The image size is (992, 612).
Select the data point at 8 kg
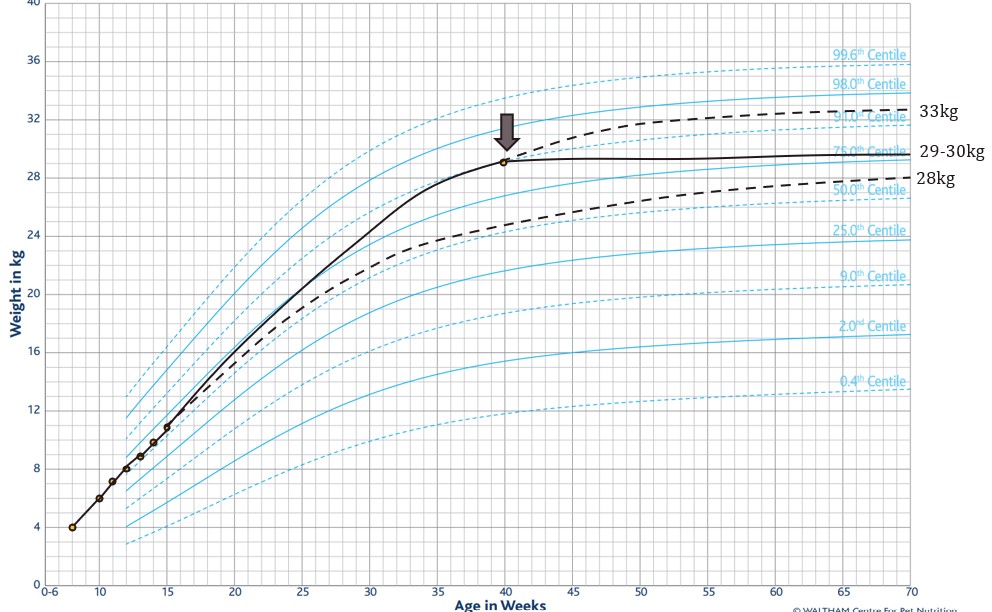click(x=126, y=468)
